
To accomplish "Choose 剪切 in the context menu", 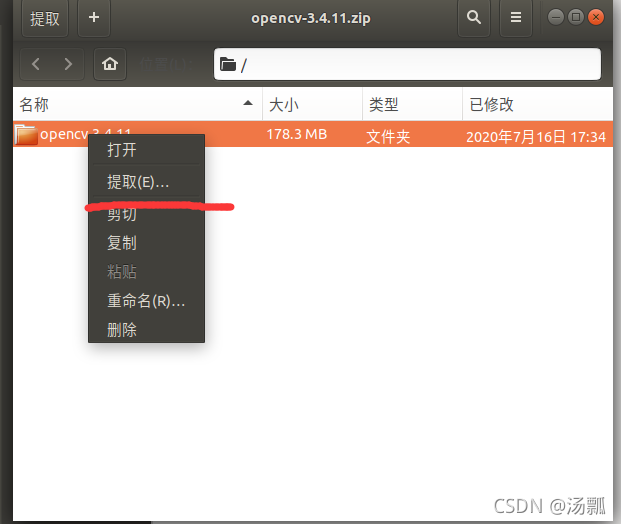I will [146, 214].
